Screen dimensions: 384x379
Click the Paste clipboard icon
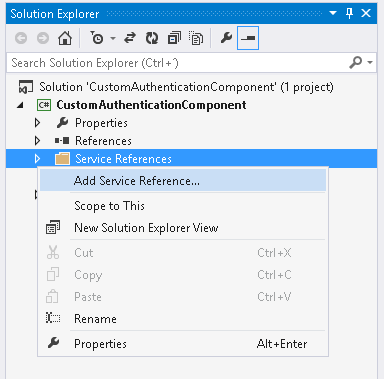[x=52, y=296]
